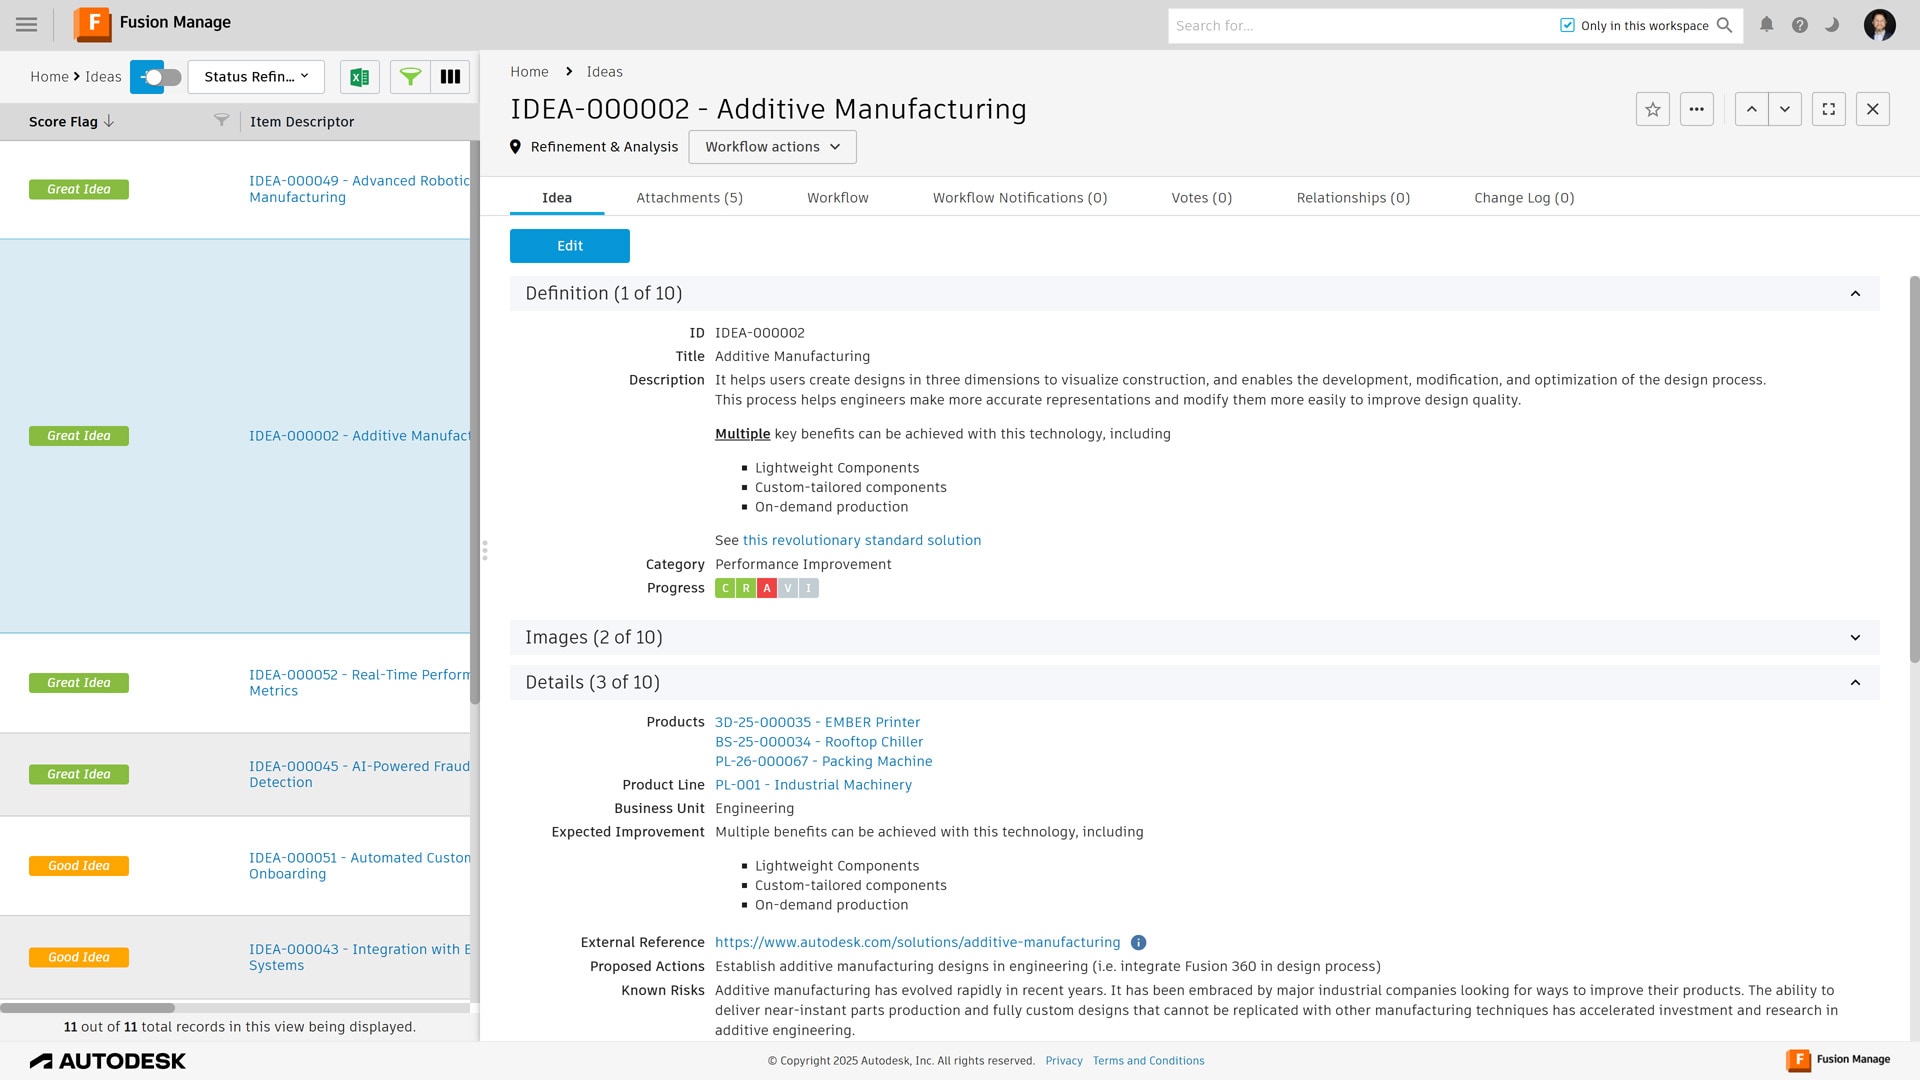Open the Change Log (0) tab
This screenshot has height=1080, width=1920.
pos(1523,198)
